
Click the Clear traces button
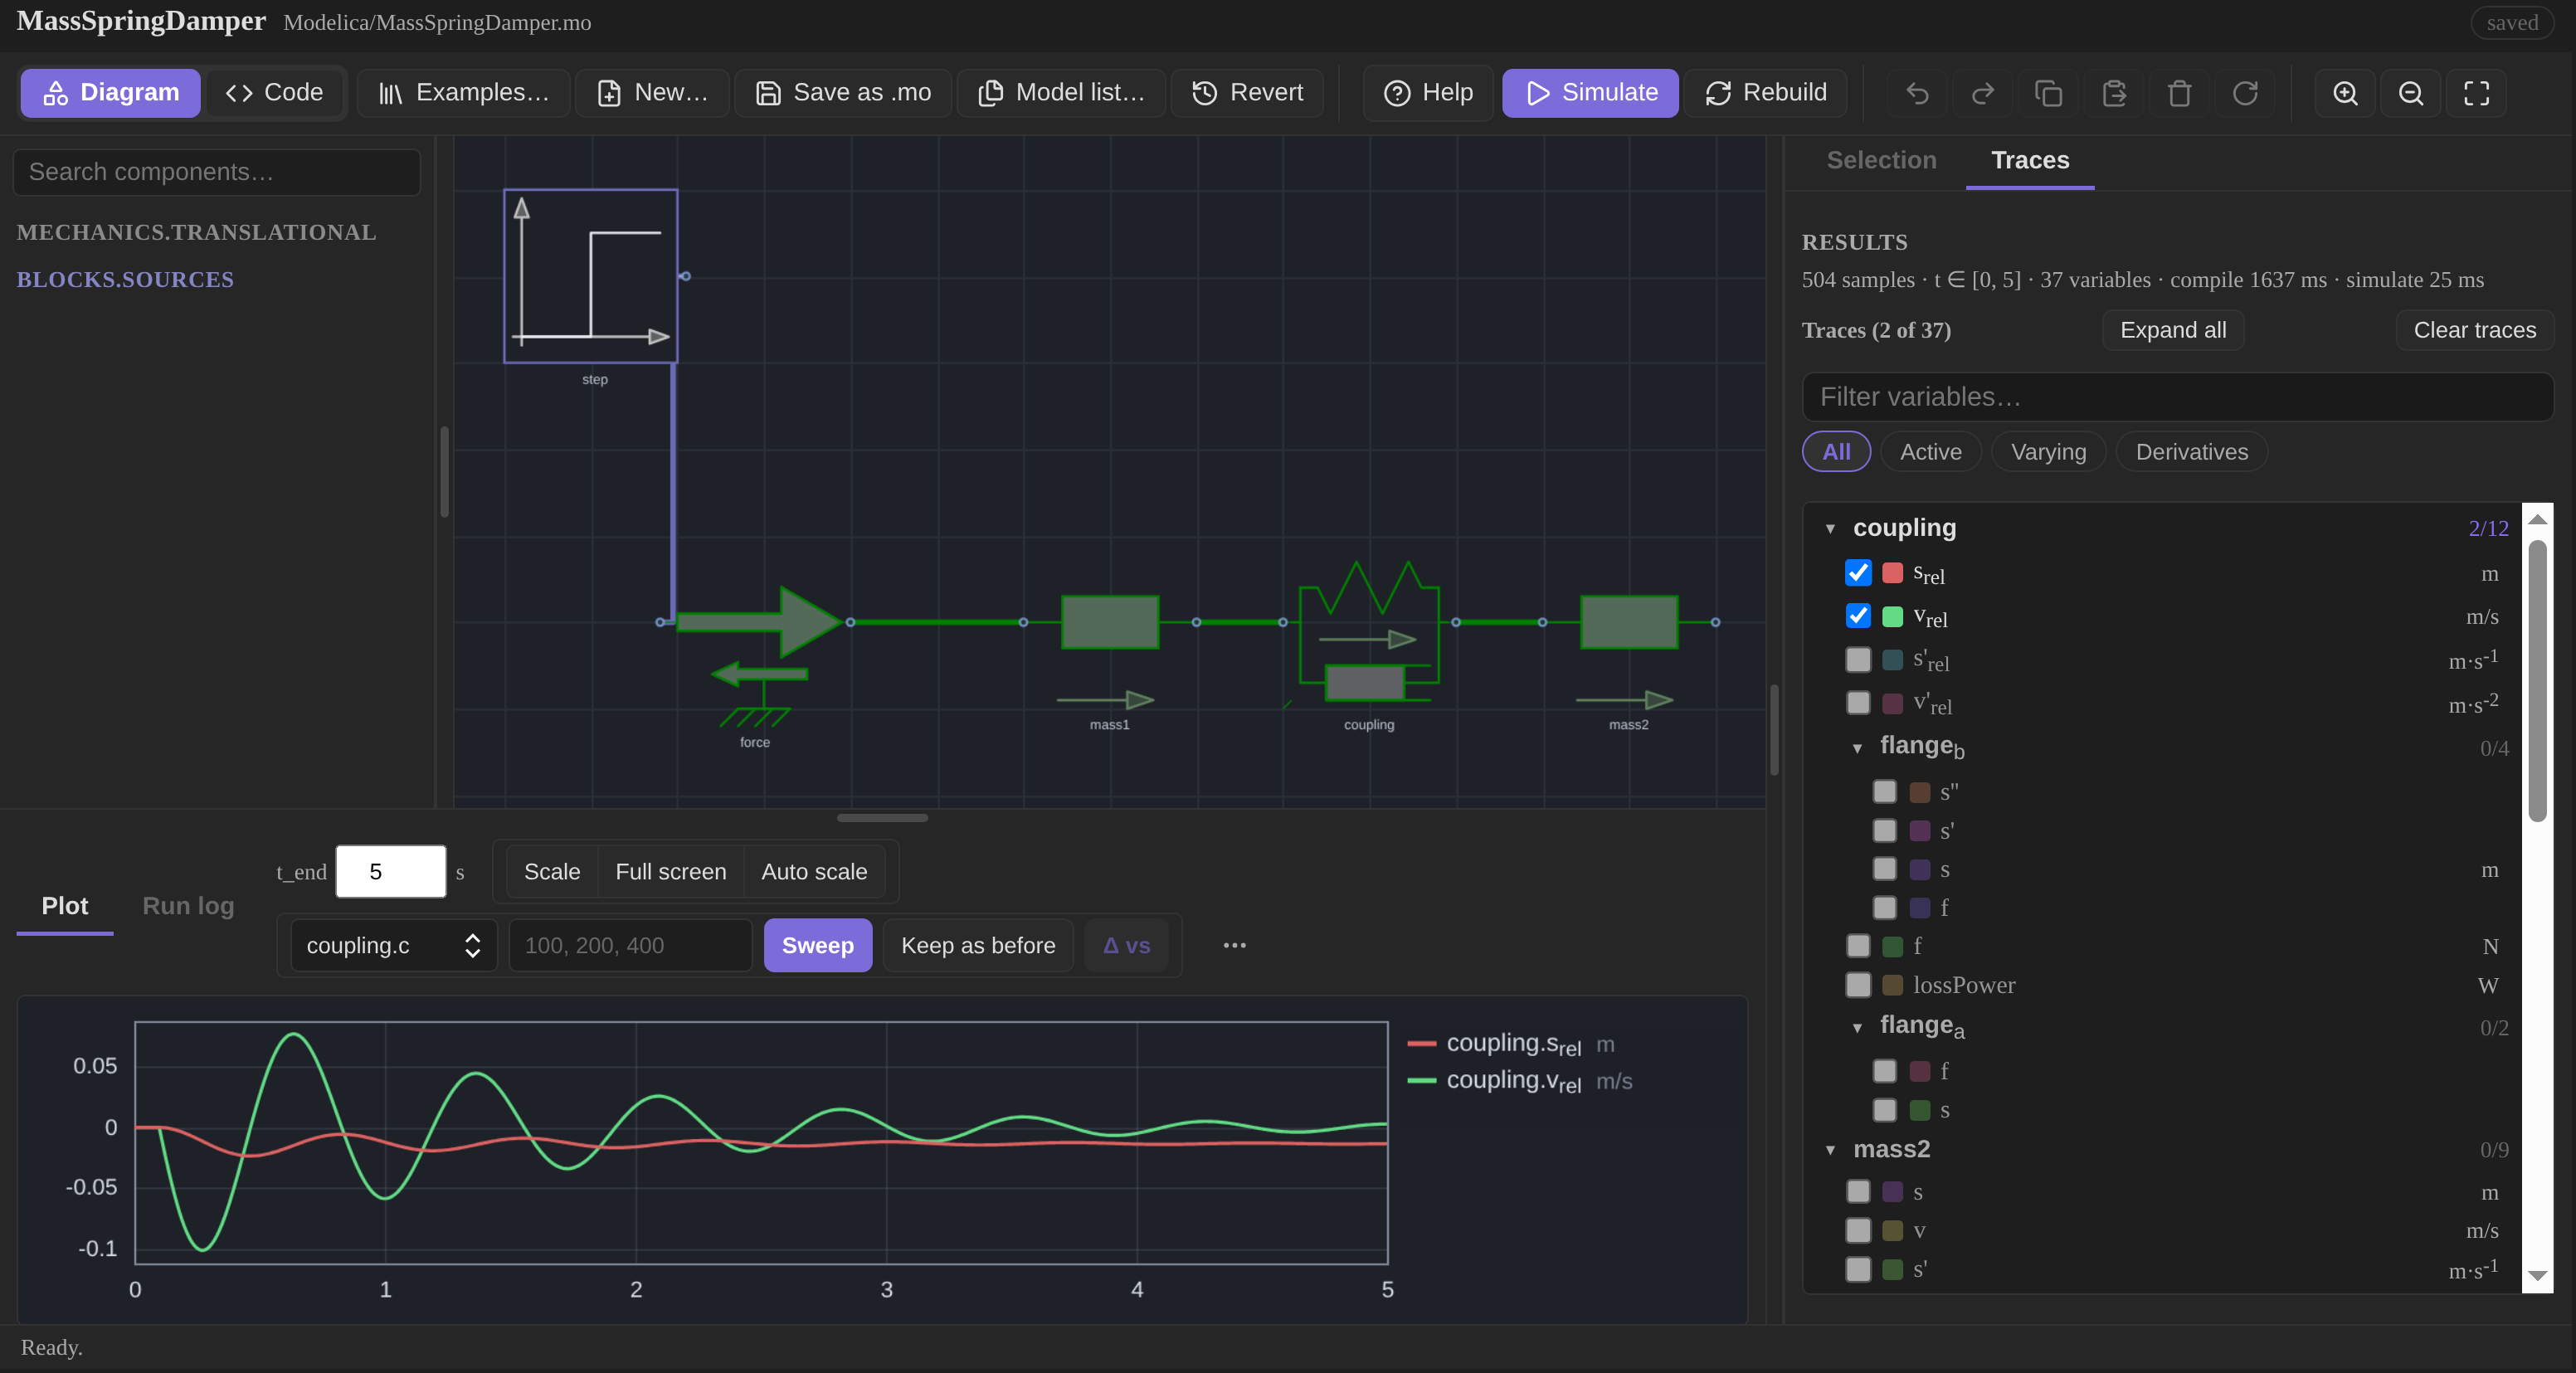point(2474,330)
